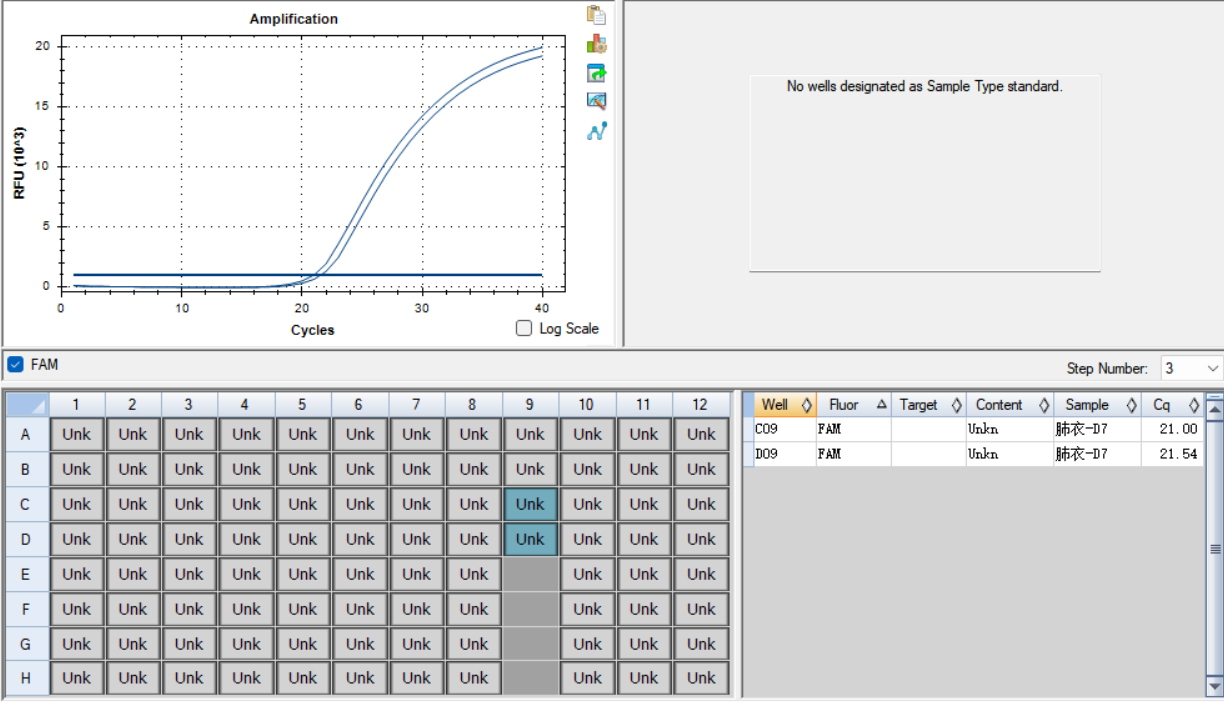The image size is (1224, 702).
Task: Select well F4 in plate grid
Action: point(246,609)
